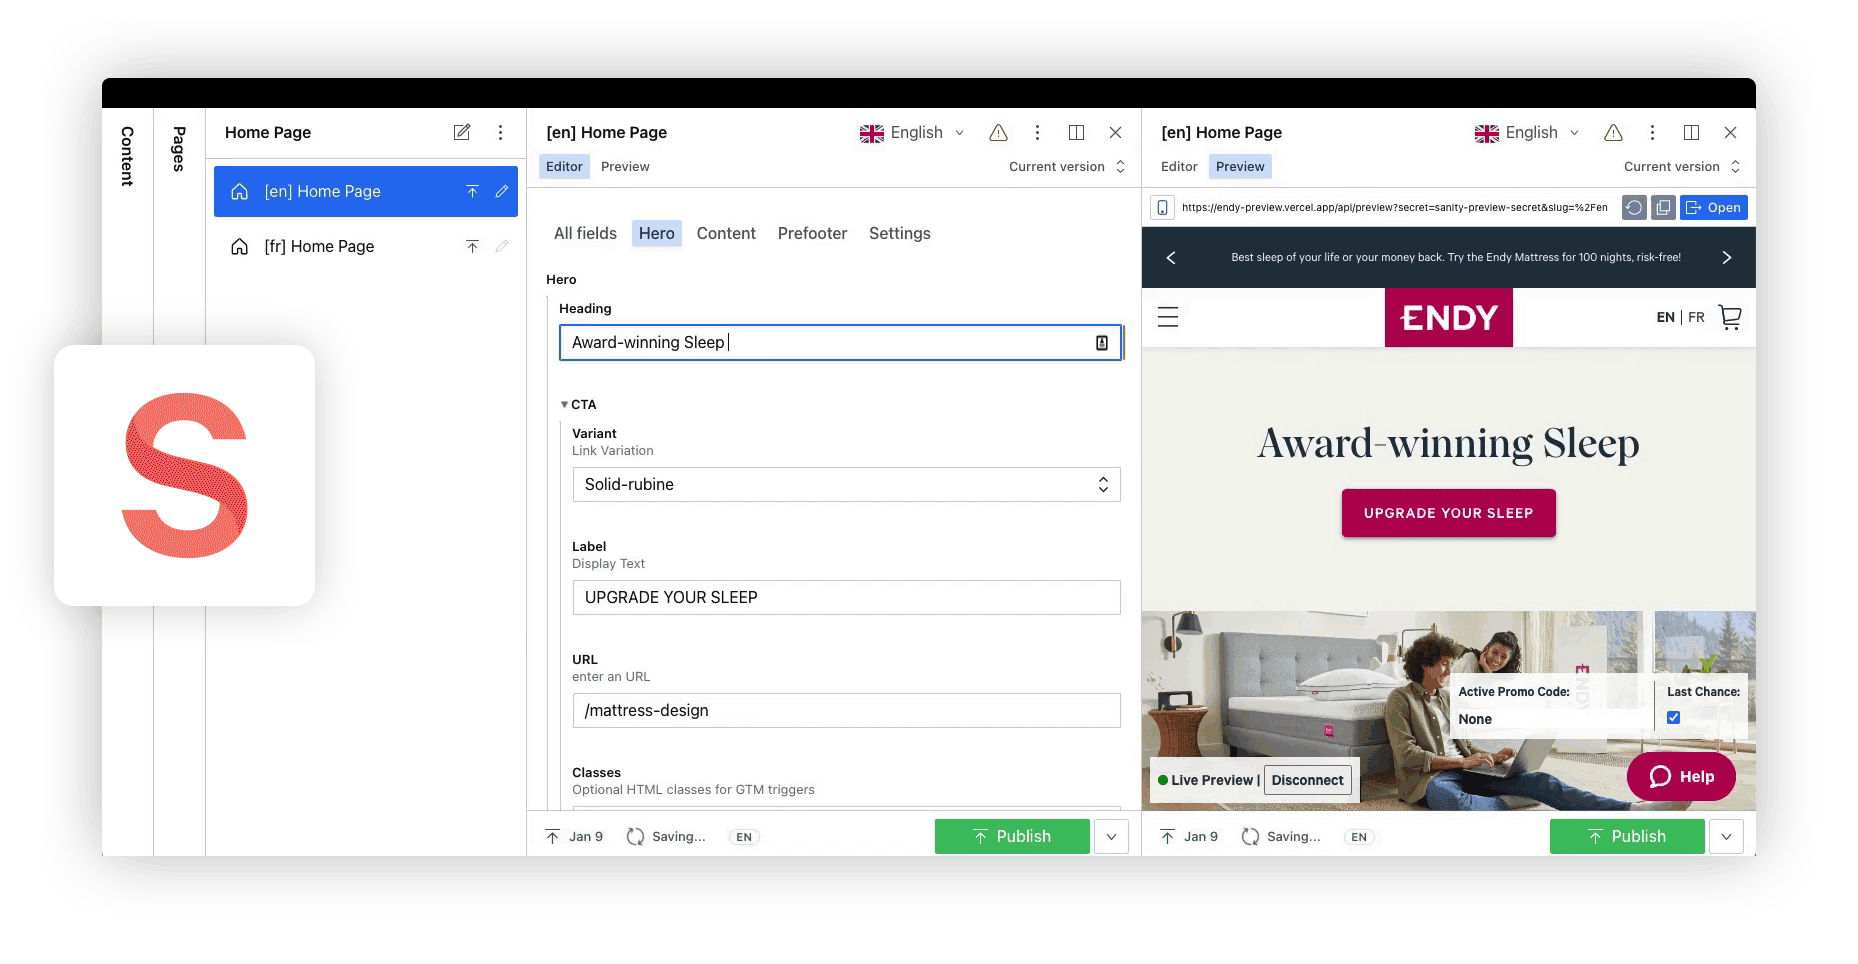Click the green Publish button
This screenshot has height=964, width=1858.
tap(1012, 836)
